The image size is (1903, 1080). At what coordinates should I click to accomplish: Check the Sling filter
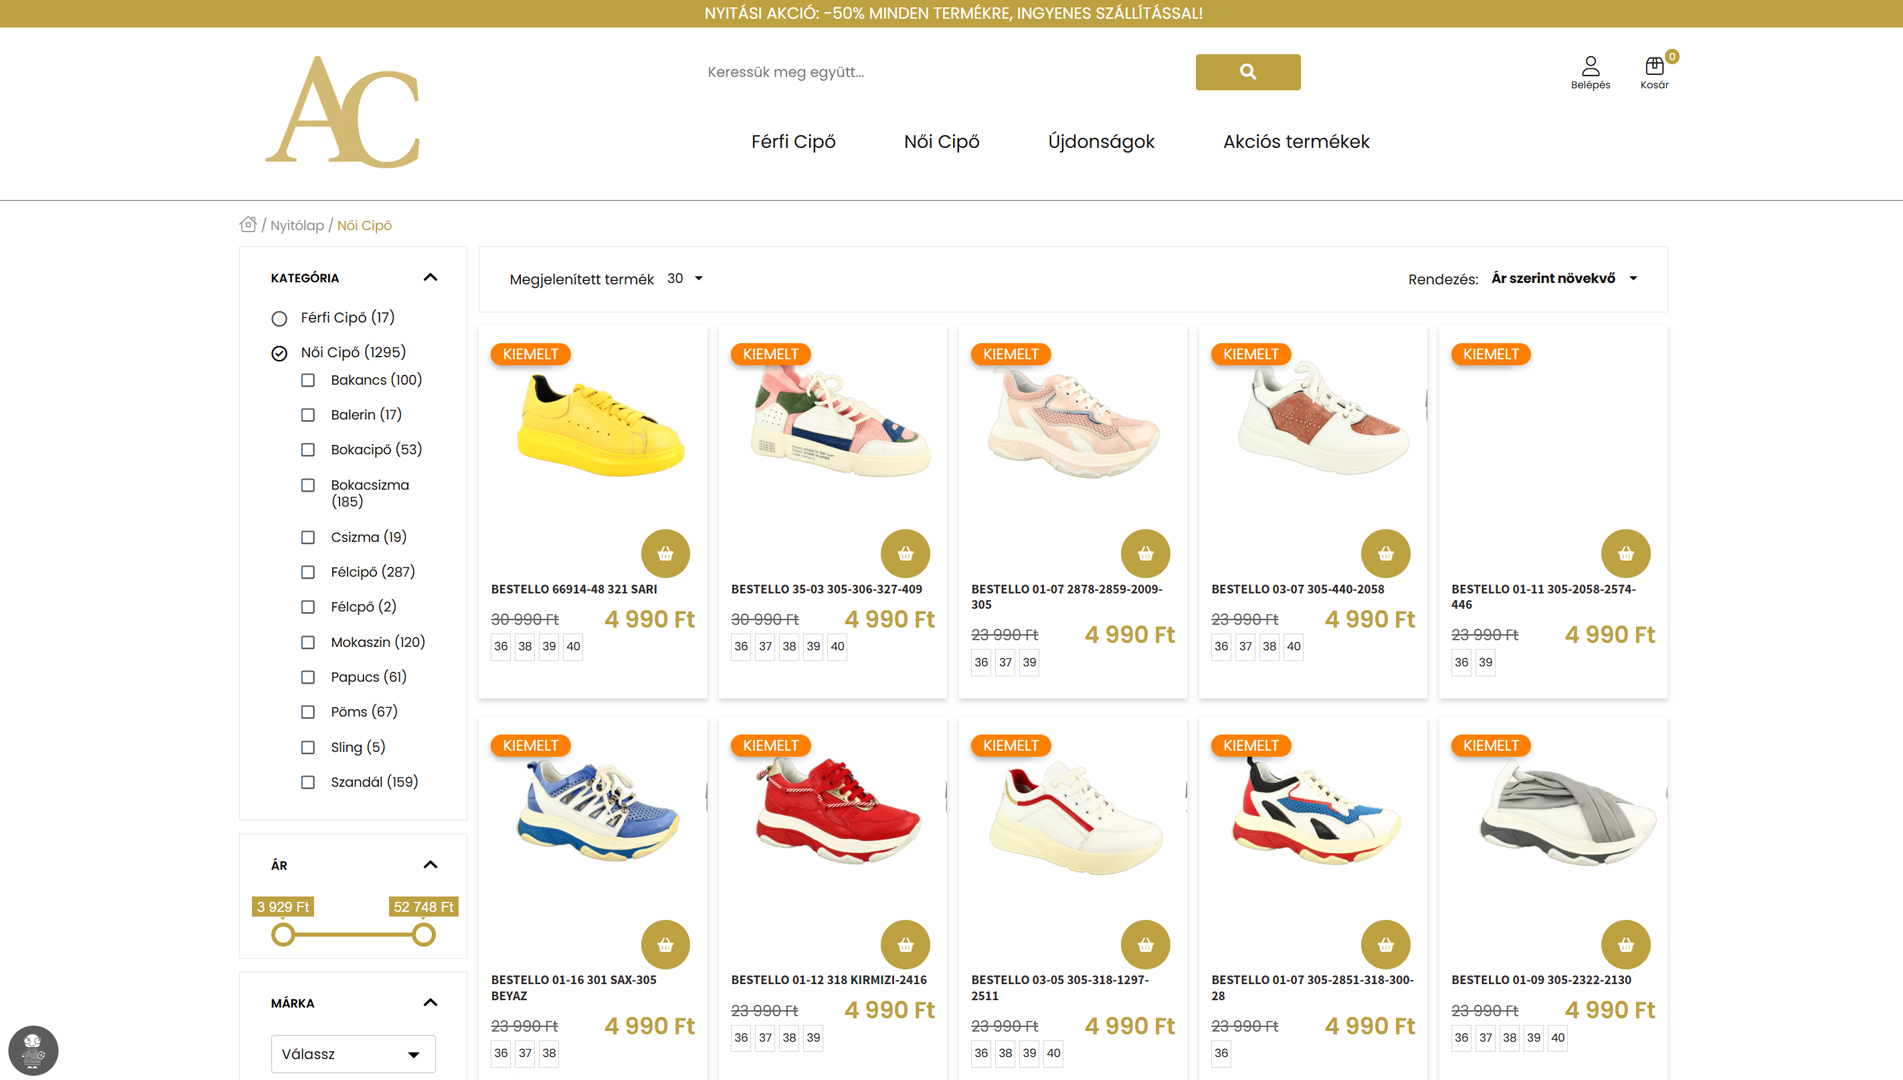coord(308,747)
